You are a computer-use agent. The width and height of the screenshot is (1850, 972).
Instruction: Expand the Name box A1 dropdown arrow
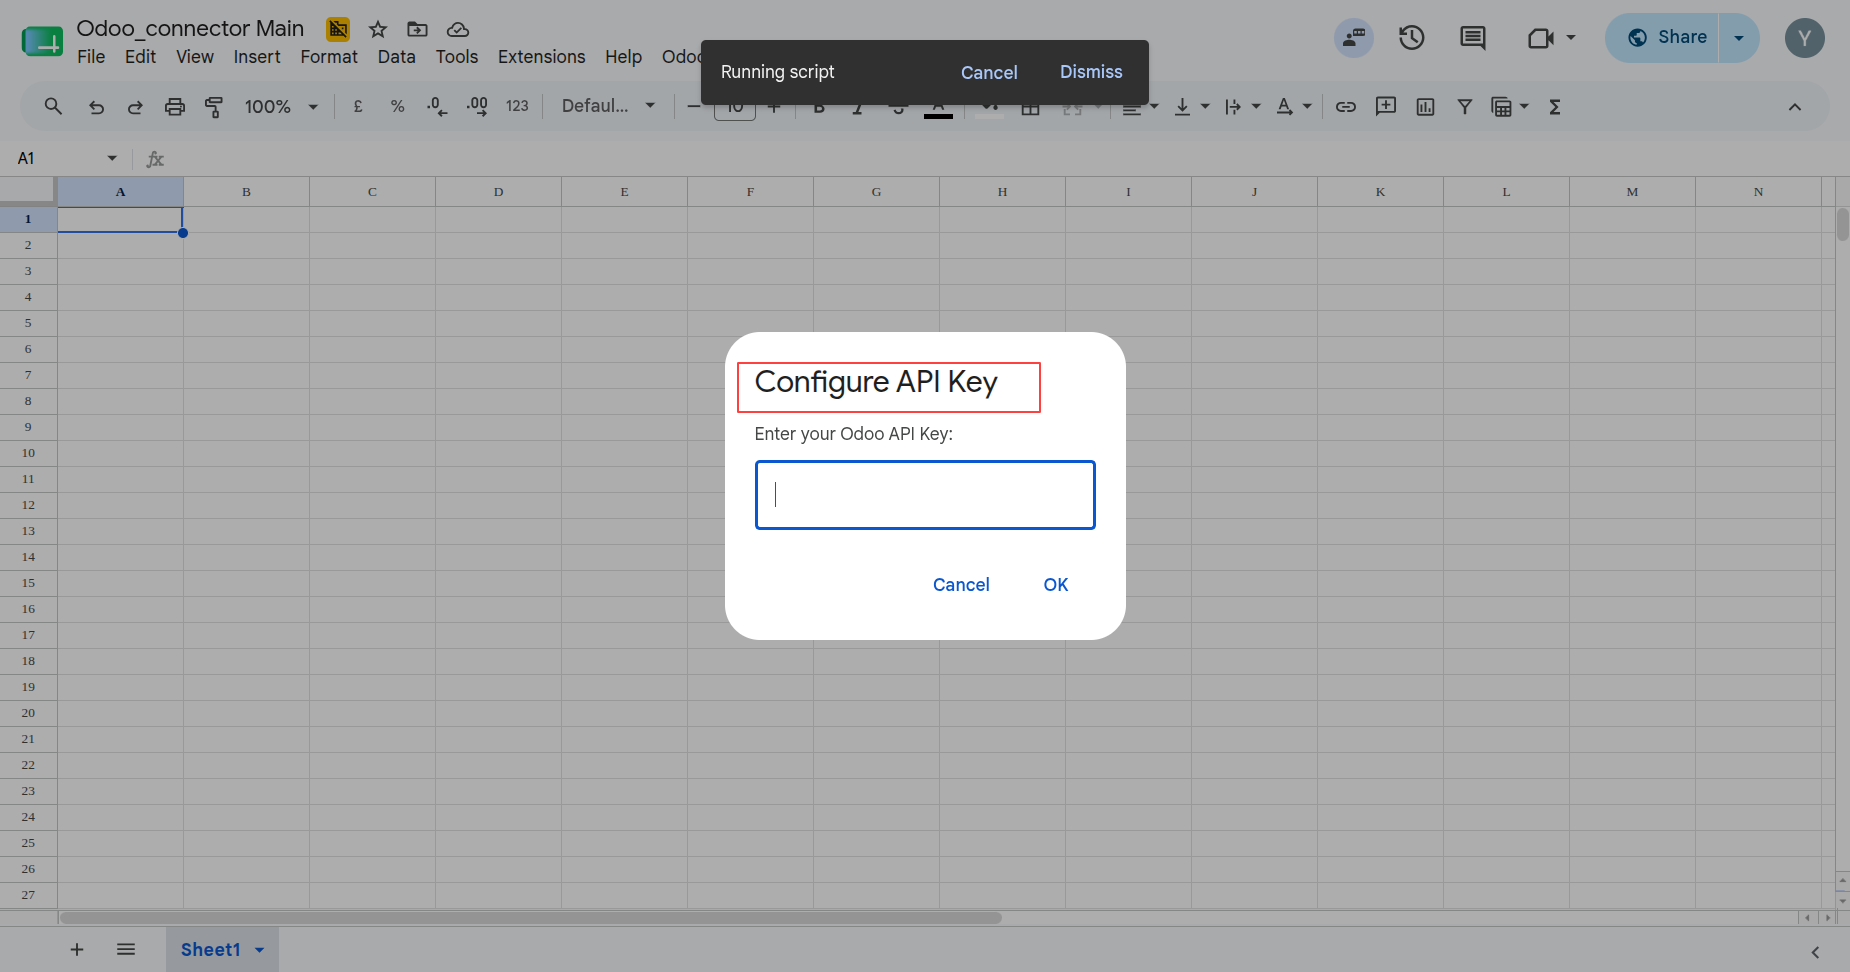point(112,158)
